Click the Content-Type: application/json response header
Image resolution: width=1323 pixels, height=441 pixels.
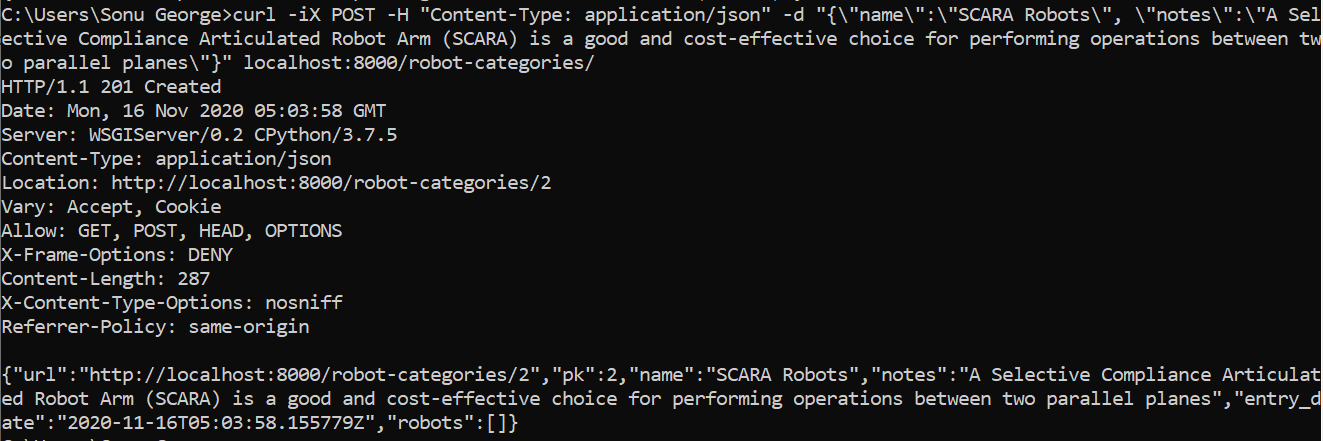[166, 159]
